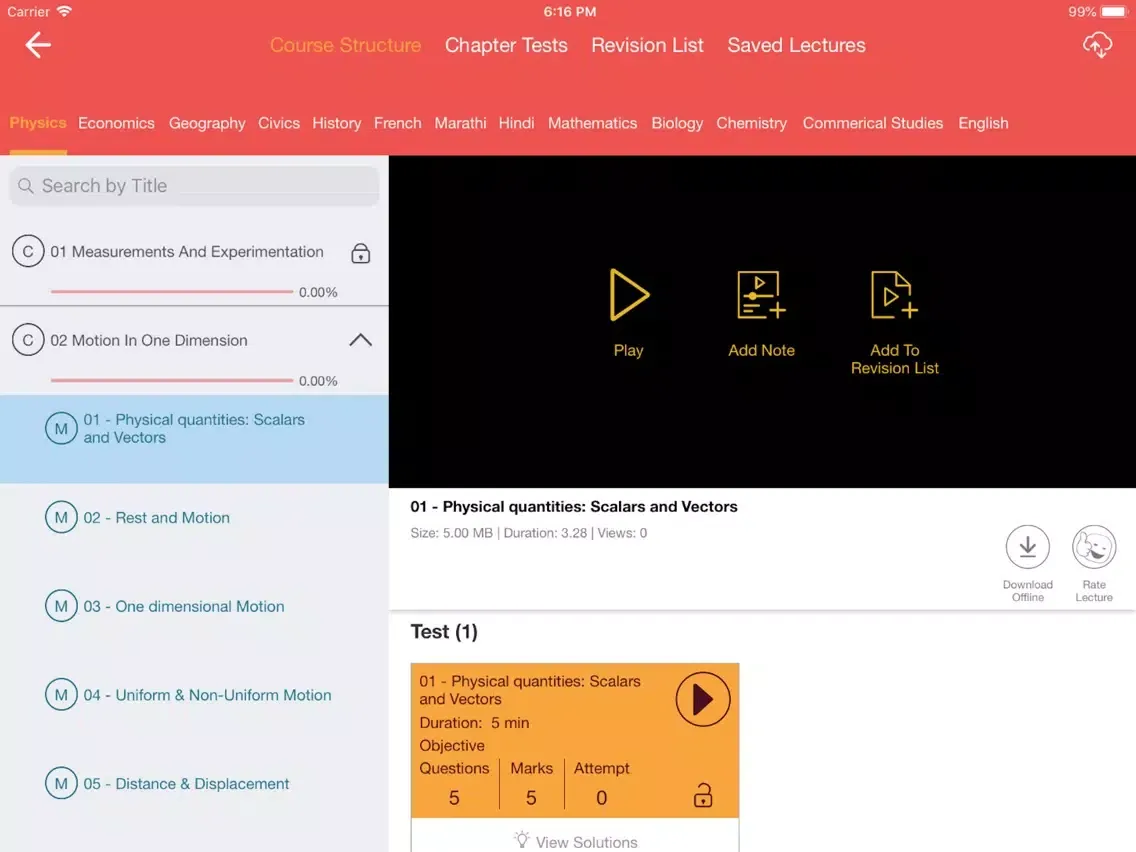Select the English subject tab
This screenshot has width=1136, height=852.
tap(982, 123)
